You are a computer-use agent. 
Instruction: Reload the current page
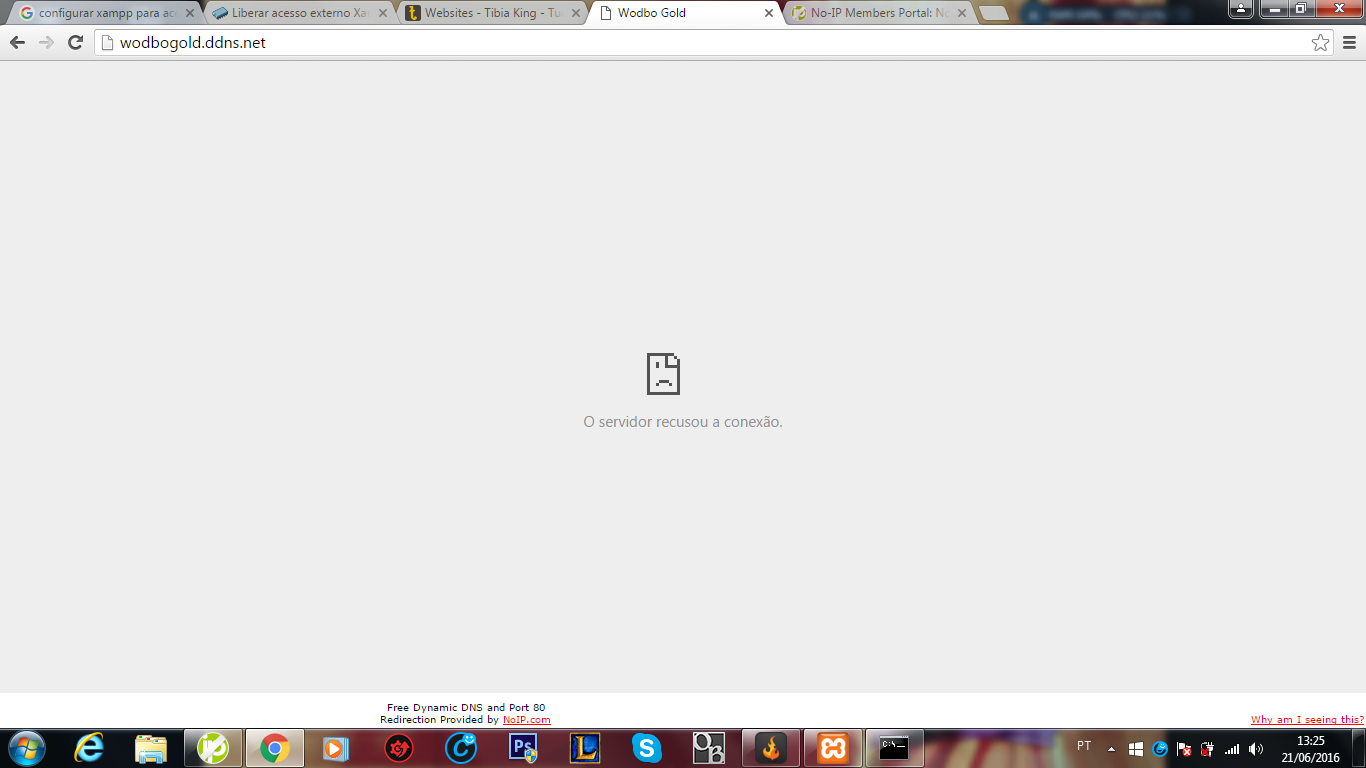(75, 42)
